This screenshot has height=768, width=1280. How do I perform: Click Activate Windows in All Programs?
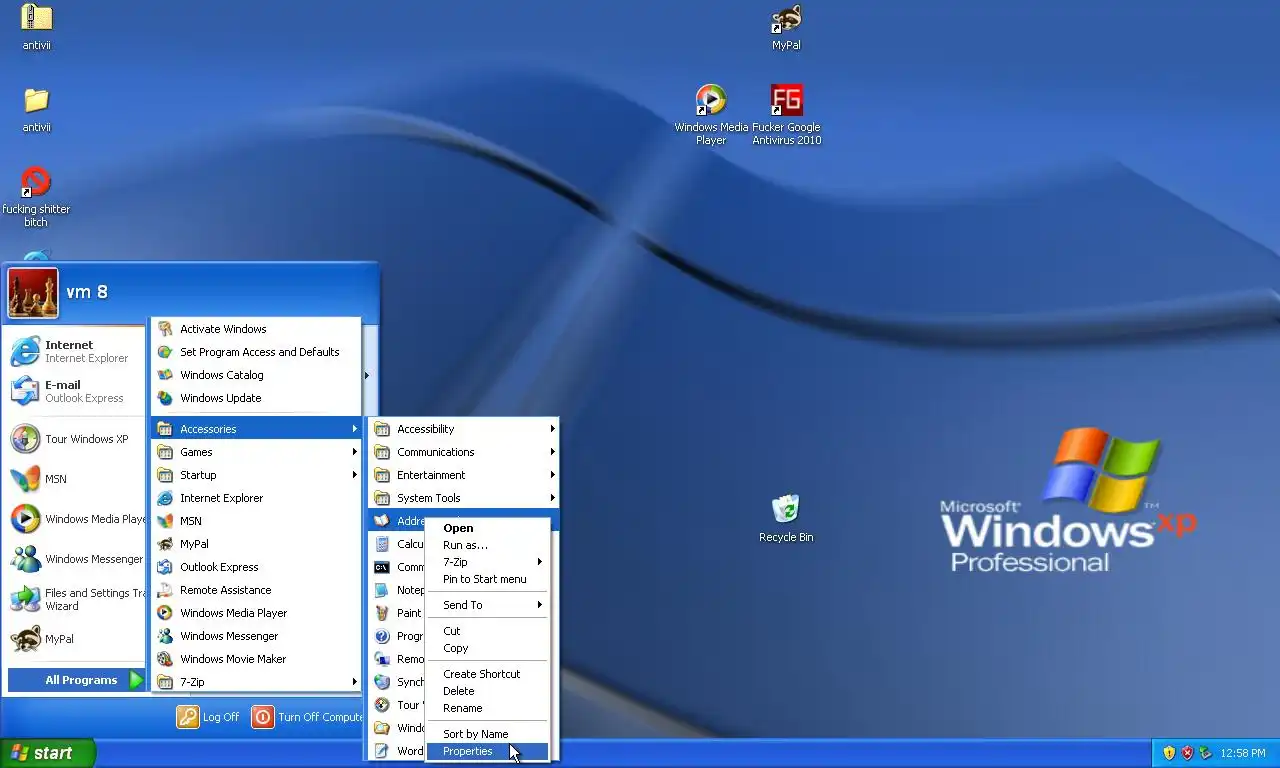click(x=256, y=329)
